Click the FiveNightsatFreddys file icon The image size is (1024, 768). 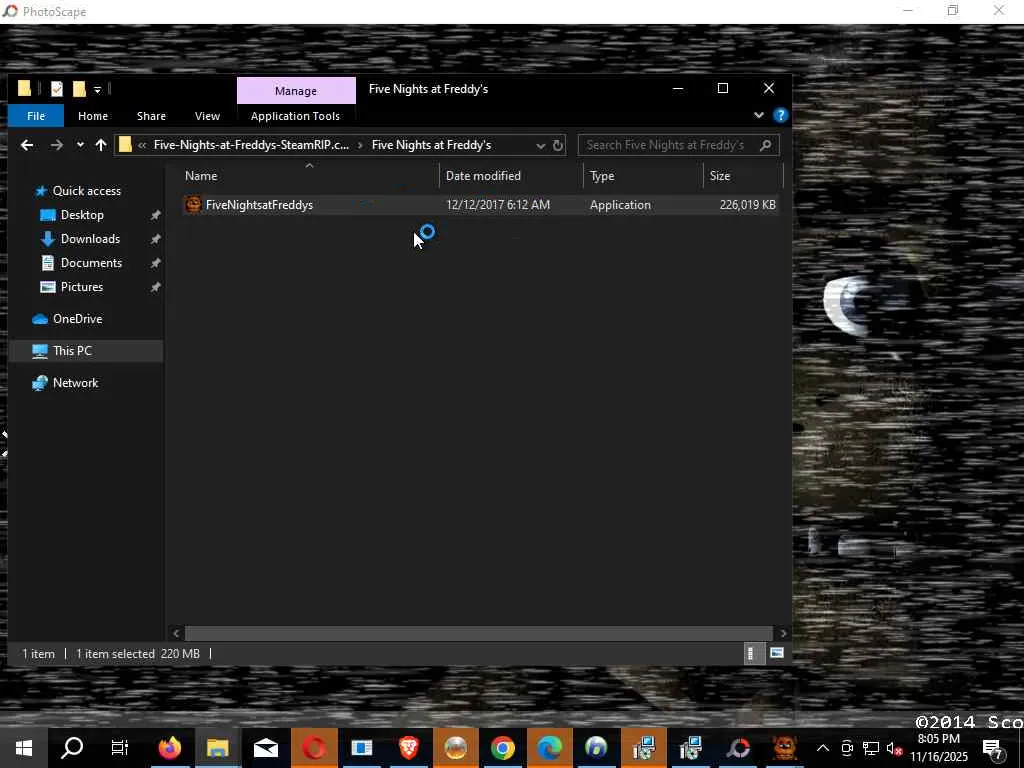click(193, 204)
